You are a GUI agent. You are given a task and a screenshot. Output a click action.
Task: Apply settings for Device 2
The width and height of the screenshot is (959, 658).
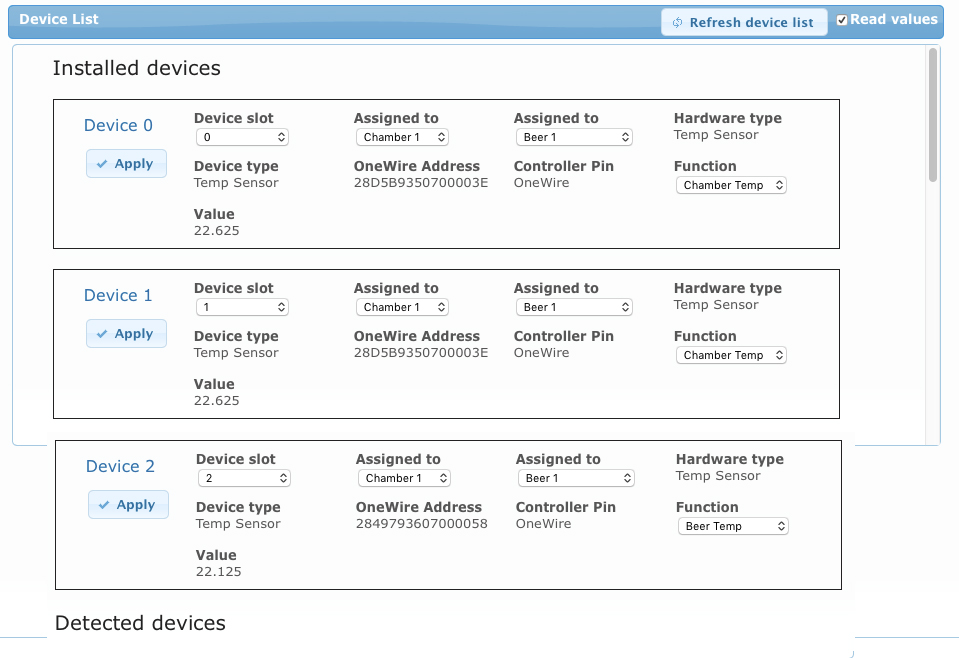(x=128, y=505)
